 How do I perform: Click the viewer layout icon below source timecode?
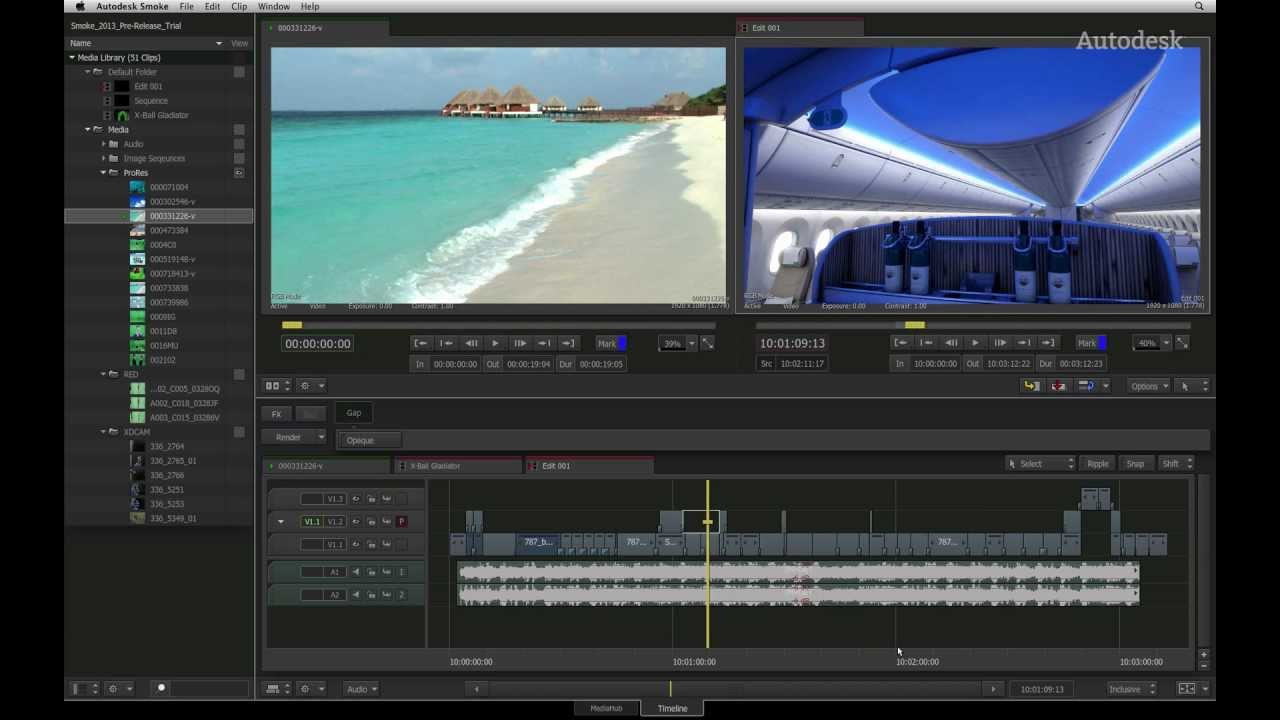click(x=272, y=386)
